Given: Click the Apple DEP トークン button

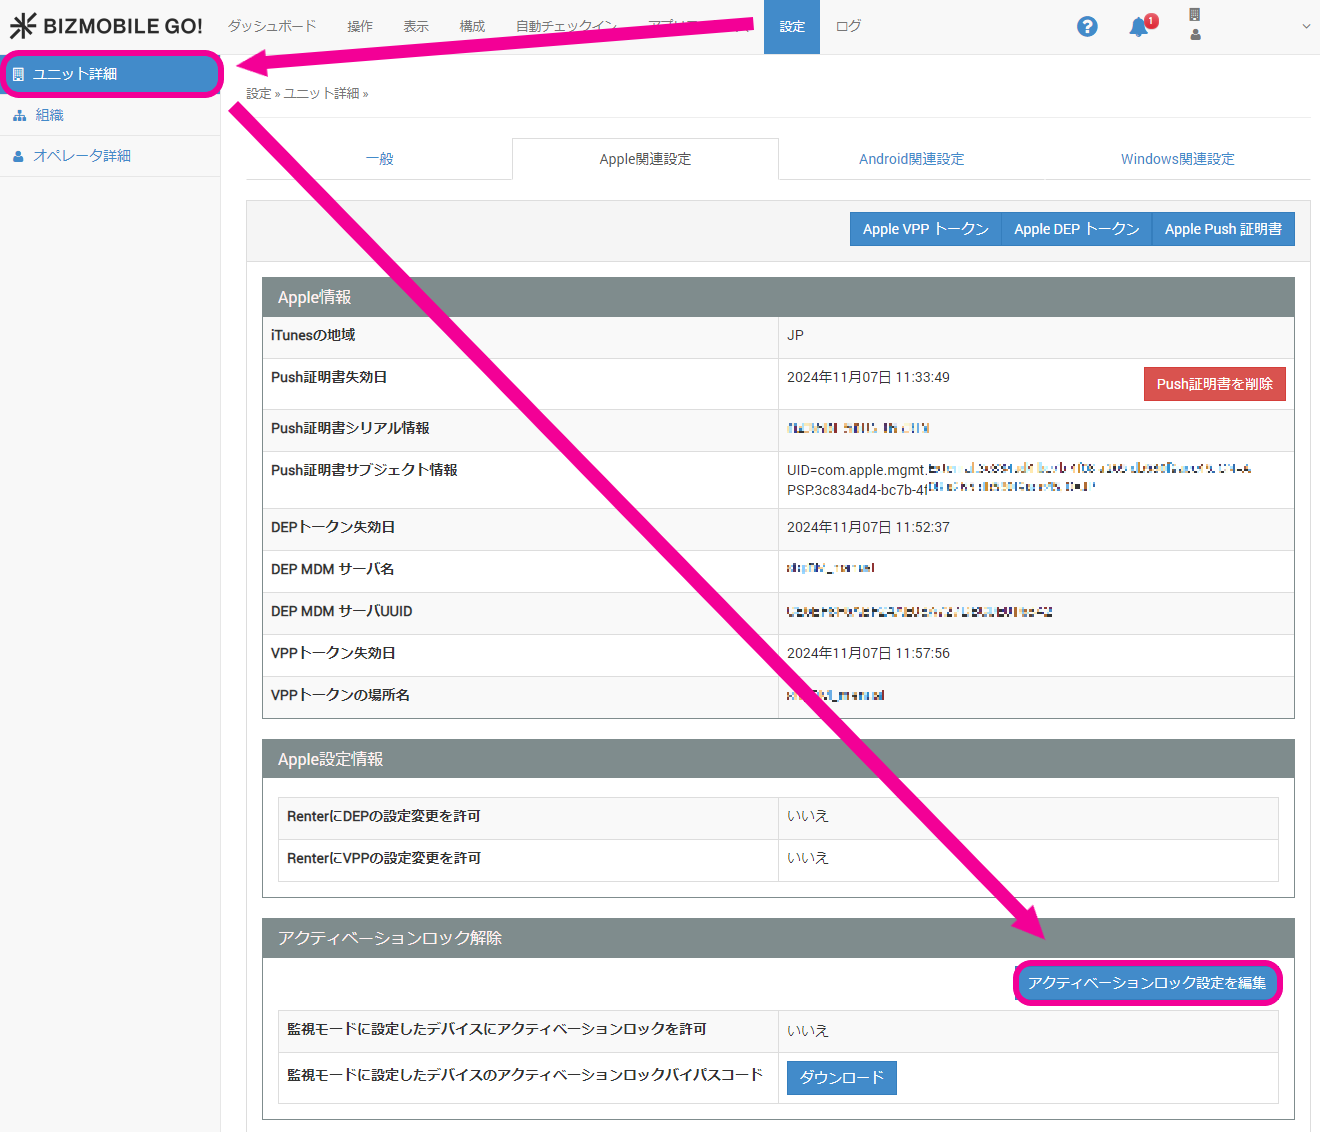Looking at the screenshot, I should (x=1076, y=229).
